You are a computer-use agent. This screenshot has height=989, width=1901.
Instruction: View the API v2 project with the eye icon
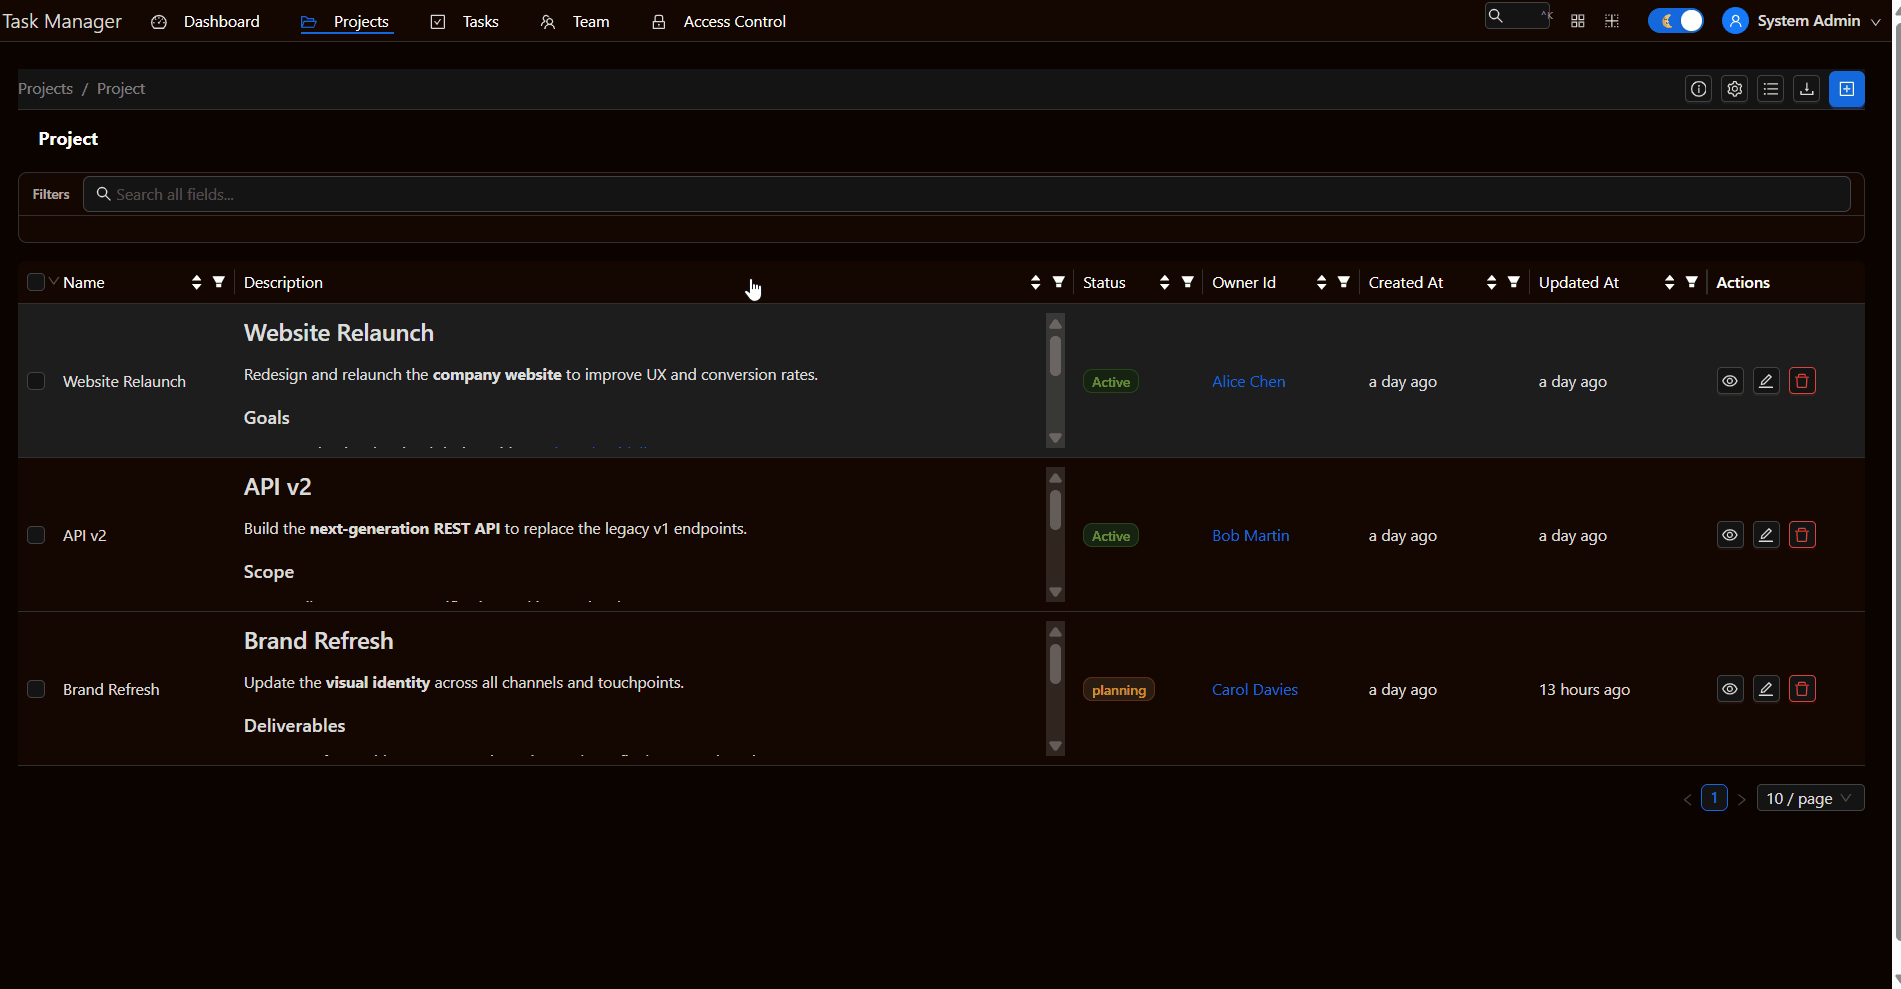pos(1730,535)
